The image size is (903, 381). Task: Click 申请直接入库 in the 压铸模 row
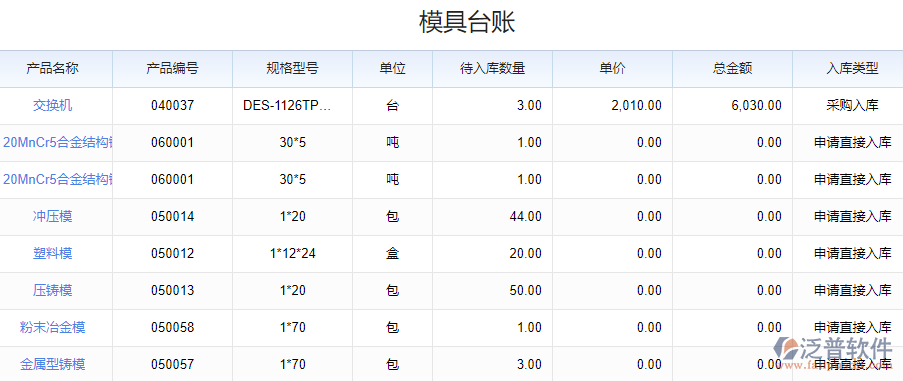click(x=852, y=290)
